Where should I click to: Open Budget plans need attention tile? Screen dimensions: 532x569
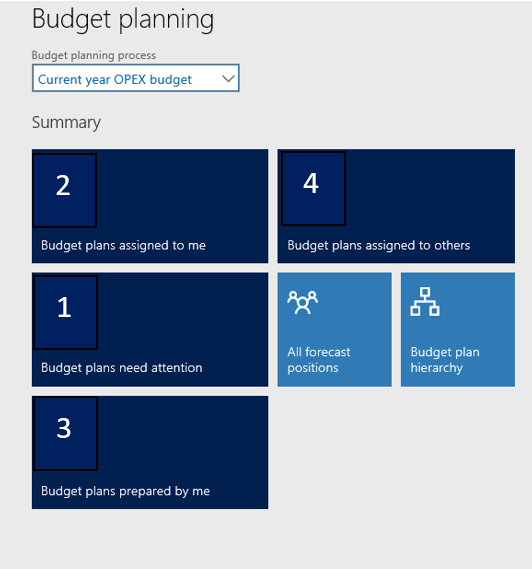[x=150, y=329]
